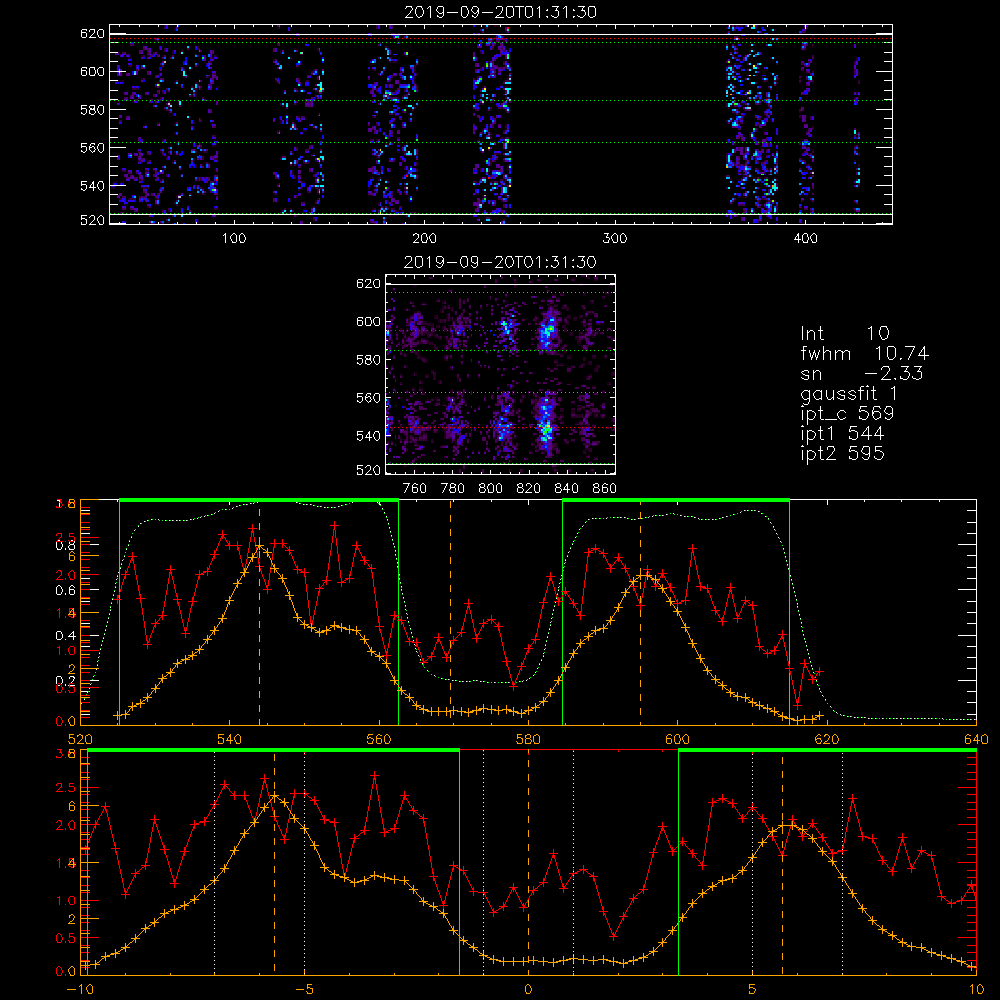Click the 600 x-axis label of the upper profile plot

tap(677, 739)
